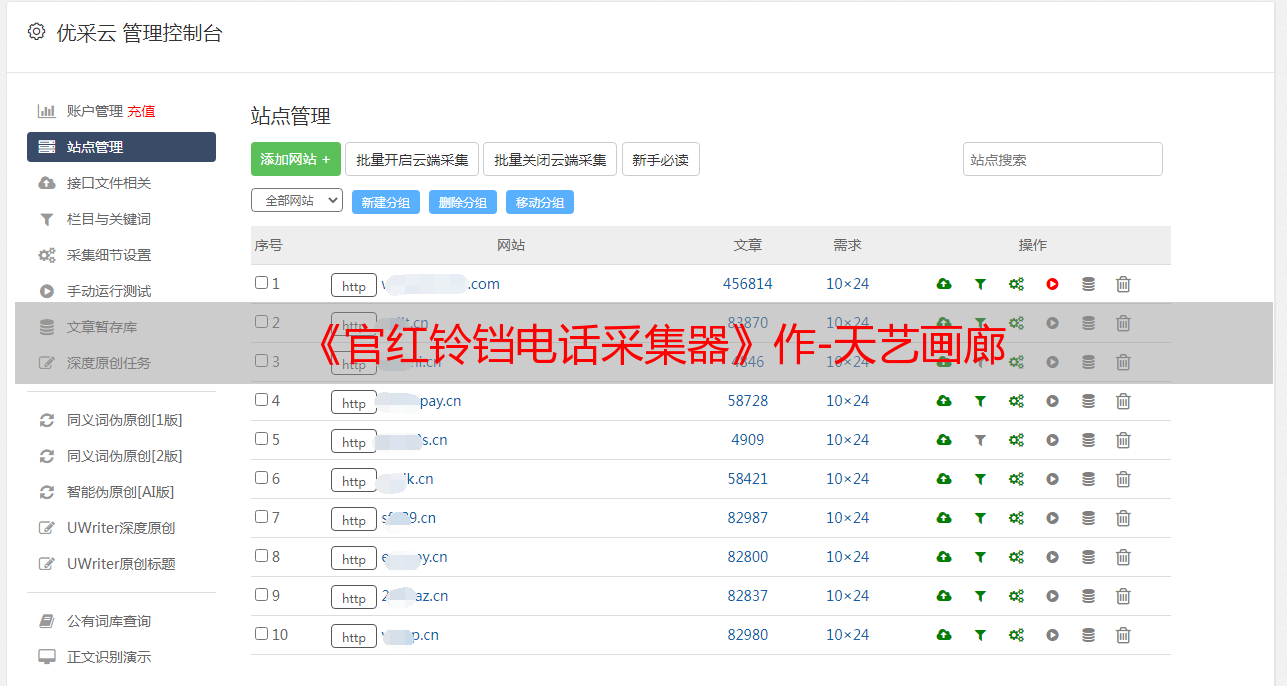Screen dimensions: 1287x686
Task: Click the 移动分组 button
Action: pos(540,202)
